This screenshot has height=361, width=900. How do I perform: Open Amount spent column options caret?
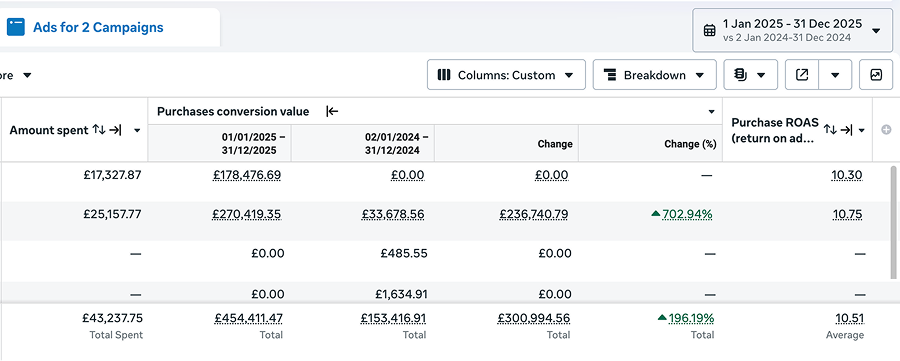point(137,130)
